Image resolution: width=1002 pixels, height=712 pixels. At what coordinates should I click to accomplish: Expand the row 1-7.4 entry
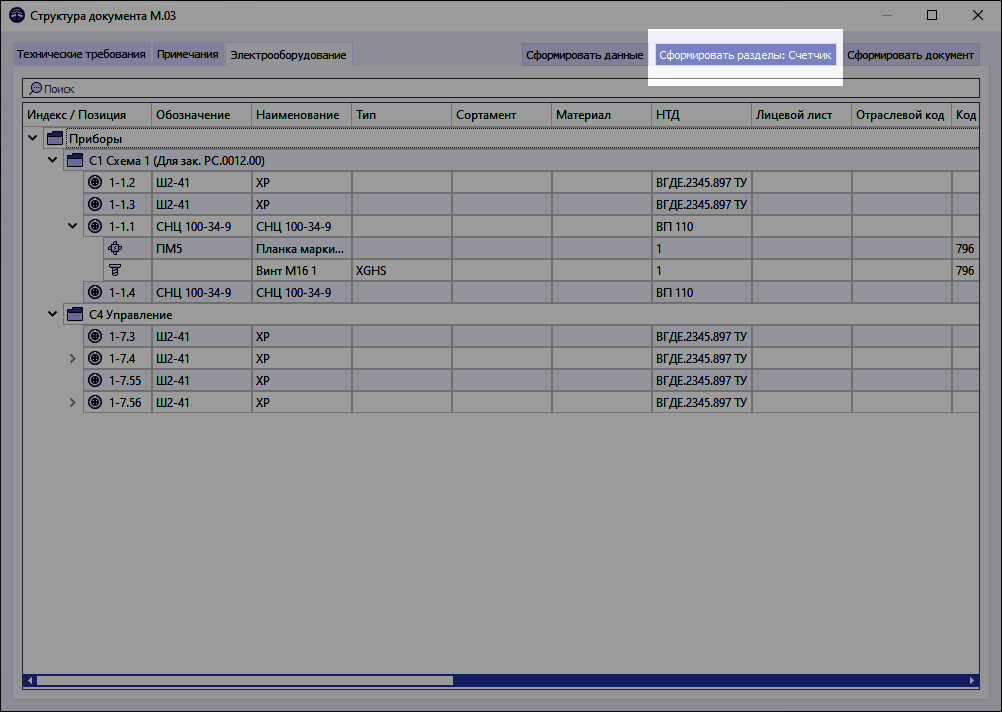click(71, 358)
